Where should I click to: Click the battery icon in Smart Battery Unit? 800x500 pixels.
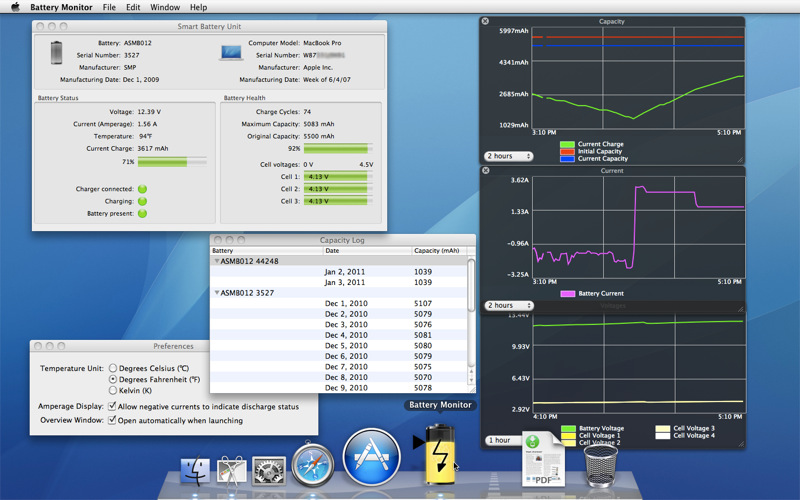click(57, 53)
